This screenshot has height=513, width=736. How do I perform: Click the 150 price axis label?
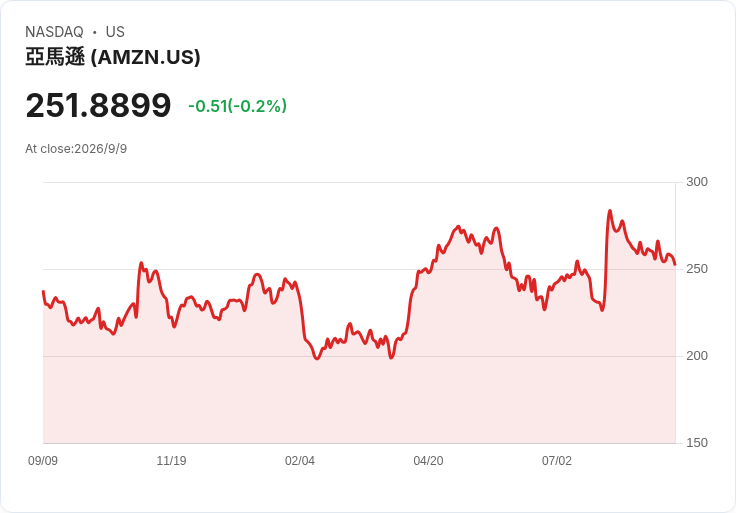click(697, 443)
